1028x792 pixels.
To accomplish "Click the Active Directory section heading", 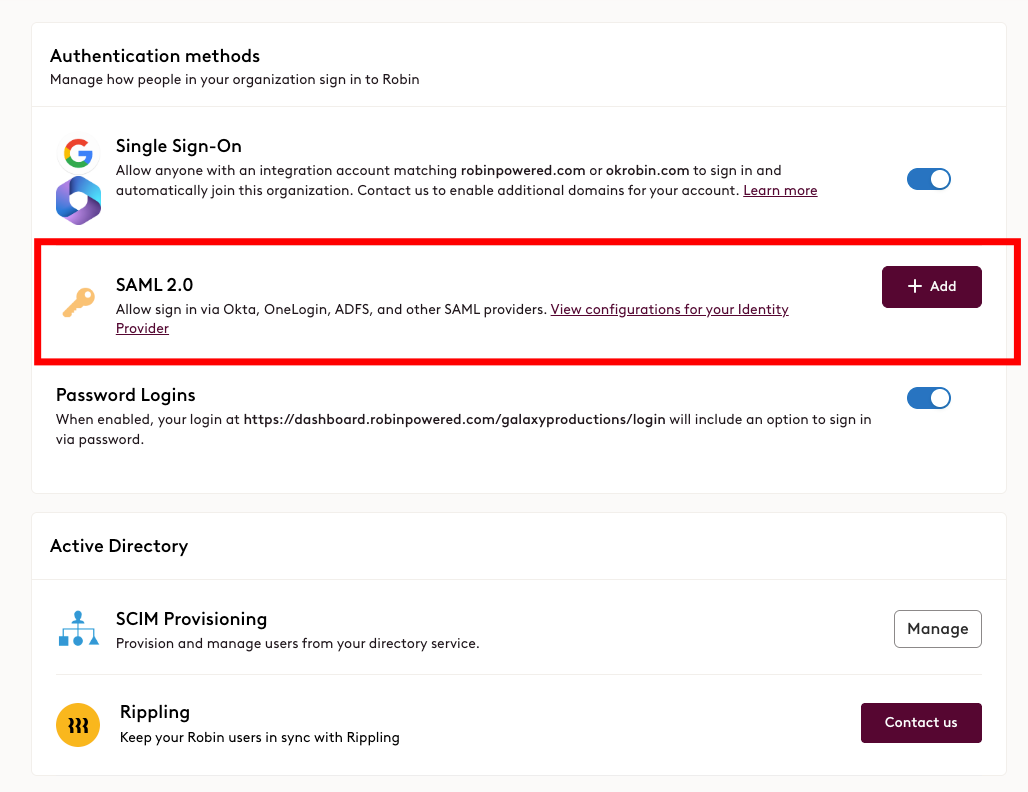I will pyautogui.click(x=119, y=546).
